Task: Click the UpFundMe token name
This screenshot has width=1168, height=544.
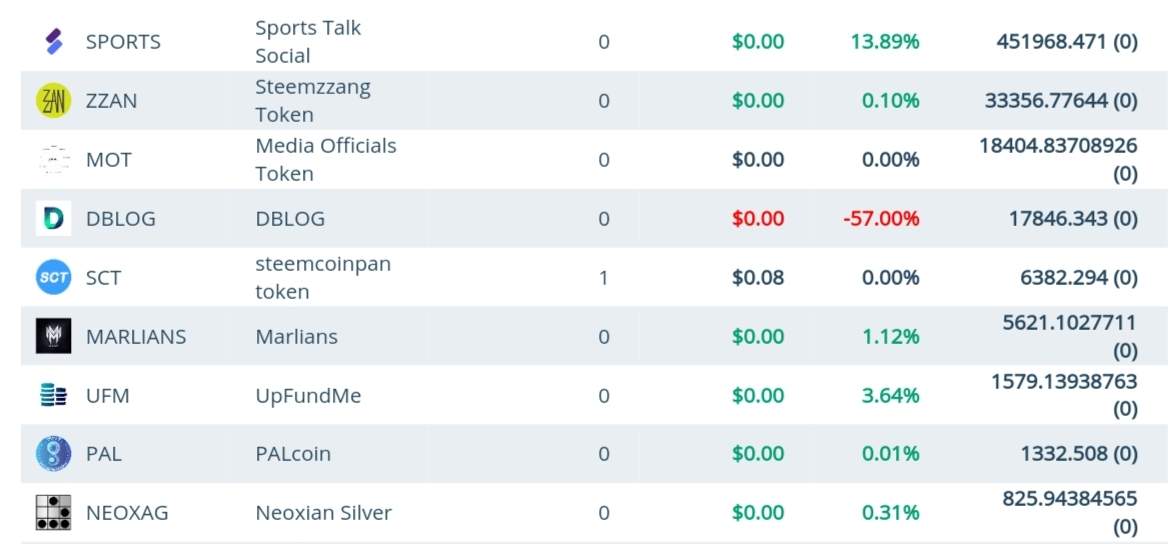Action: coord(308,395)
